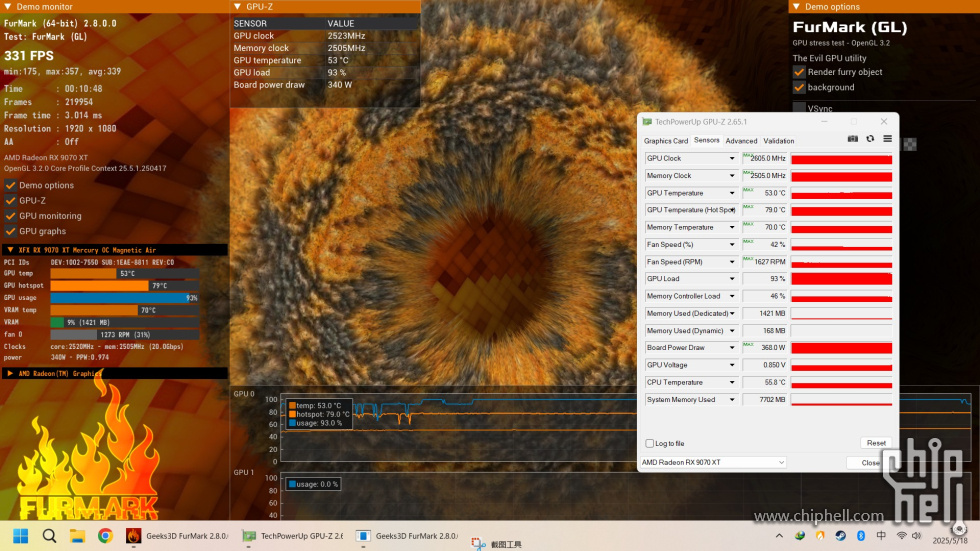Open the taskbar date clock 2025/5/18
Screen dimensions: 980x551
click(x=950, y=541)
